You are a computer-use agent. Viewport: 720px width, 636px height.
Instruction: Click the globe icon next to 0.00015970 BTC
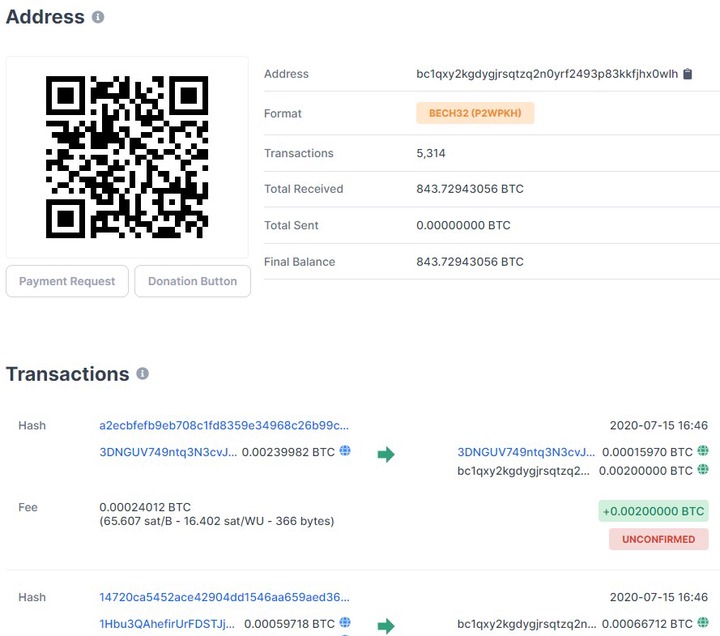point(703,451)
